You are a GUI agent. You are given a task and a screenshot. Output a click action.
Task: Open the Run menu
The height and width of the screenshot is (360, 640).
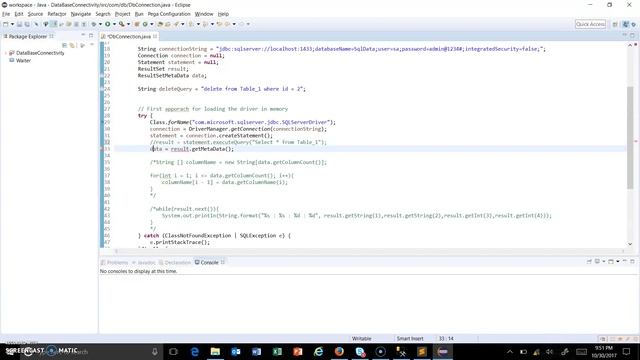tap(139, 14)
